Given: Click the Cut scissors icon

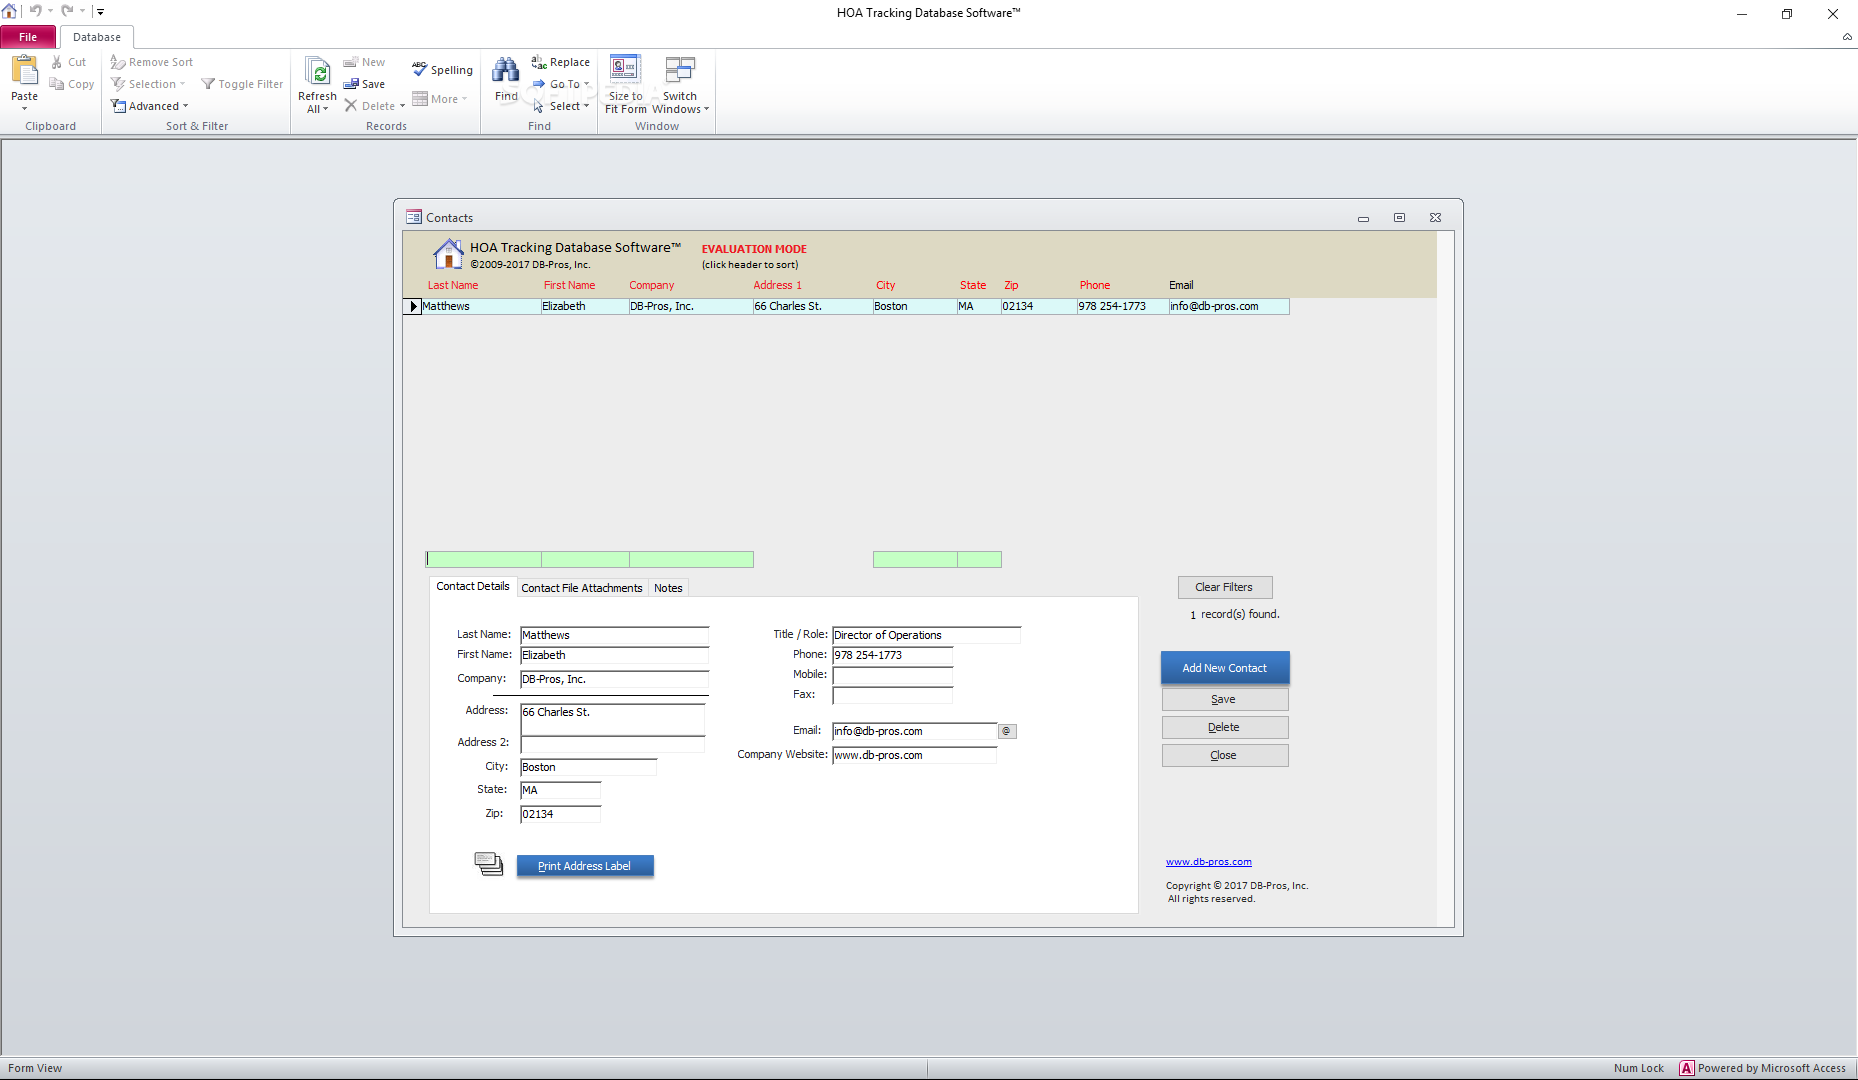Looking at the screenshot, I should pyautogui.click(x=58, y=62).
